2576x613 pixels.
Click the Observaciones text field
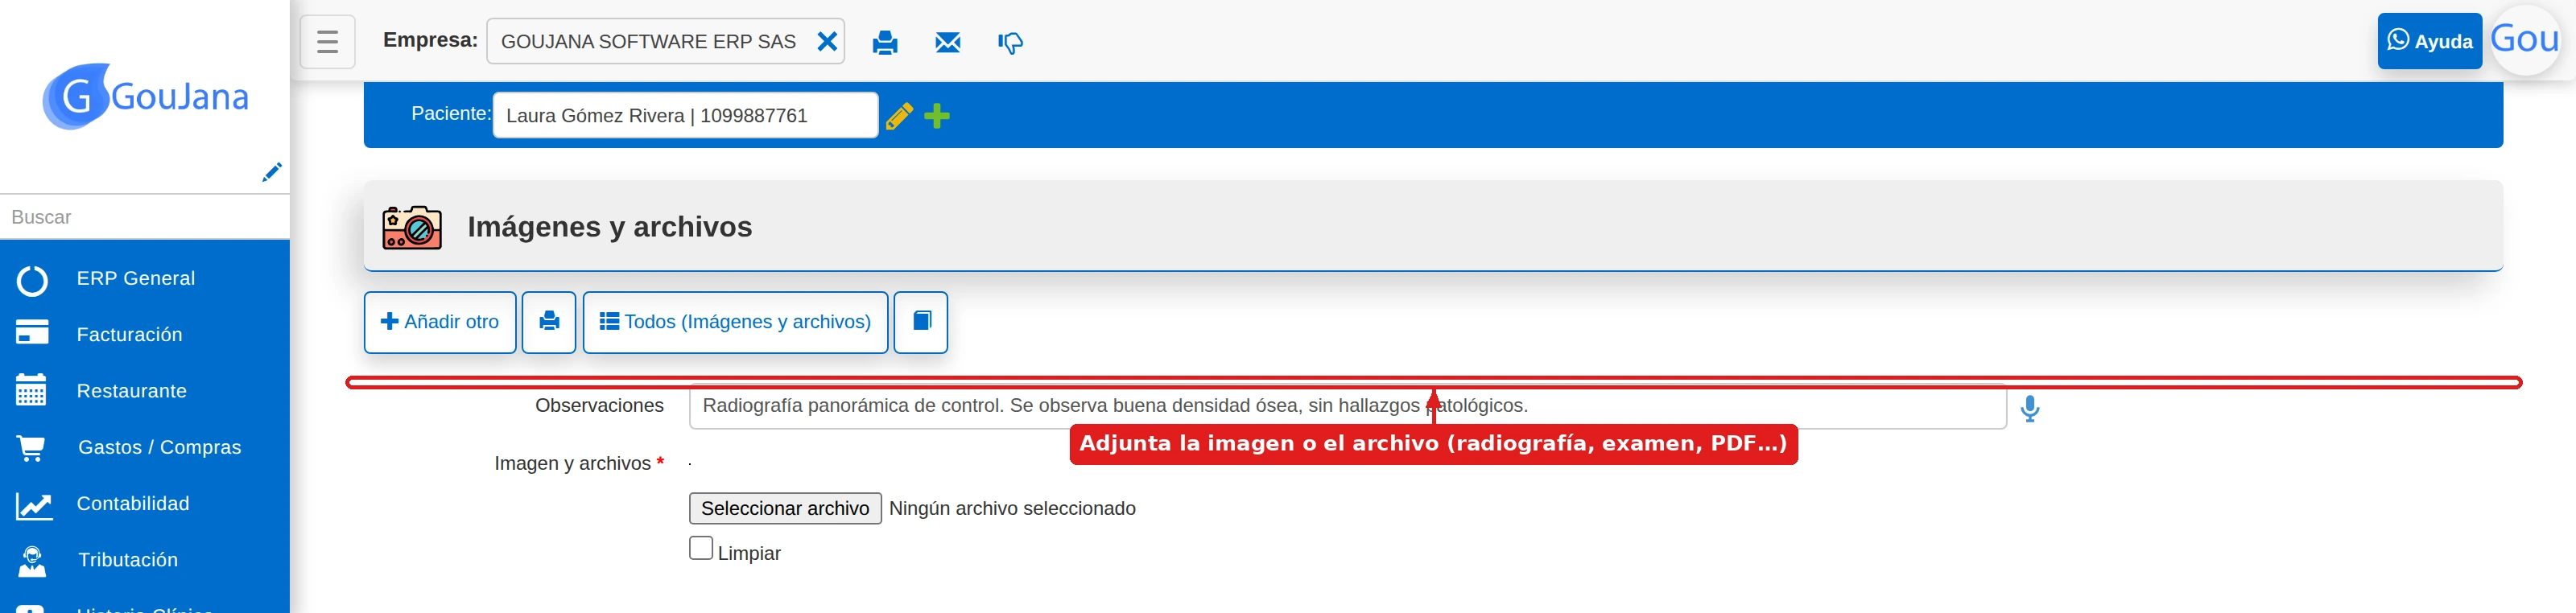(1347, 406)
